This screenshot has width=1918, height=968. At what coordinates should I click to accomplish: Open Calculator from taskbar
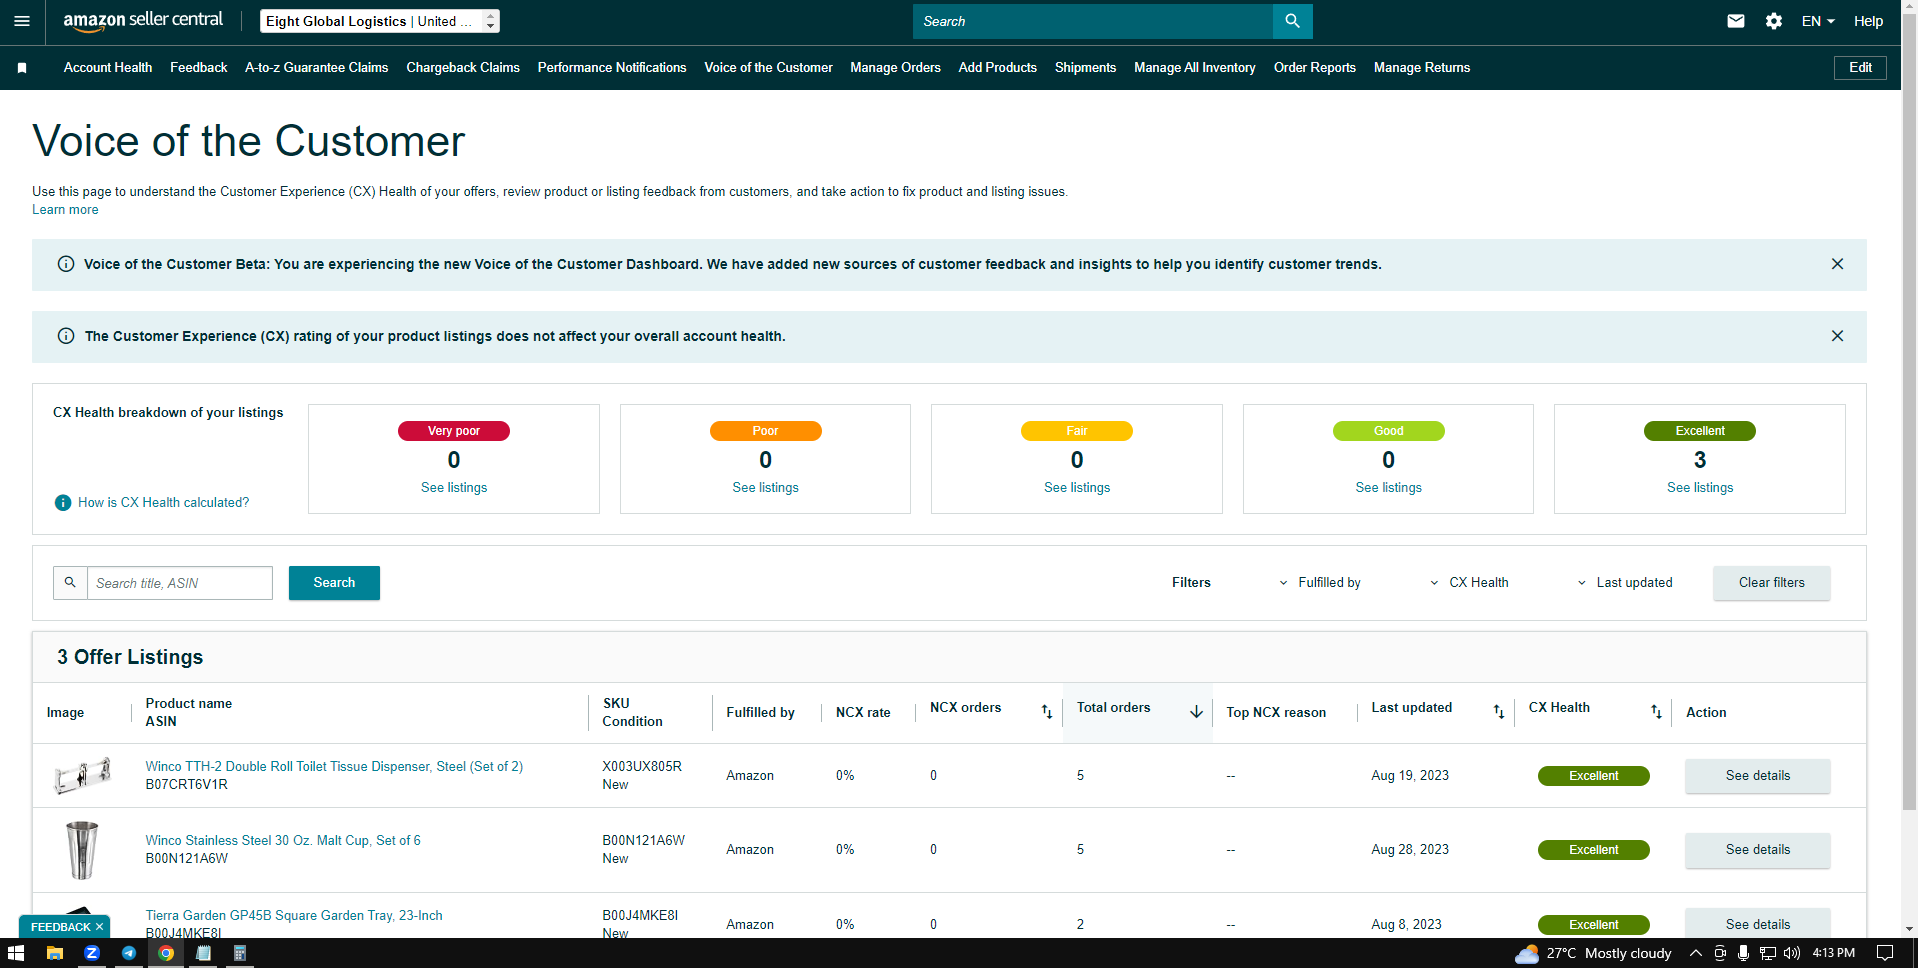coord(240,953)
